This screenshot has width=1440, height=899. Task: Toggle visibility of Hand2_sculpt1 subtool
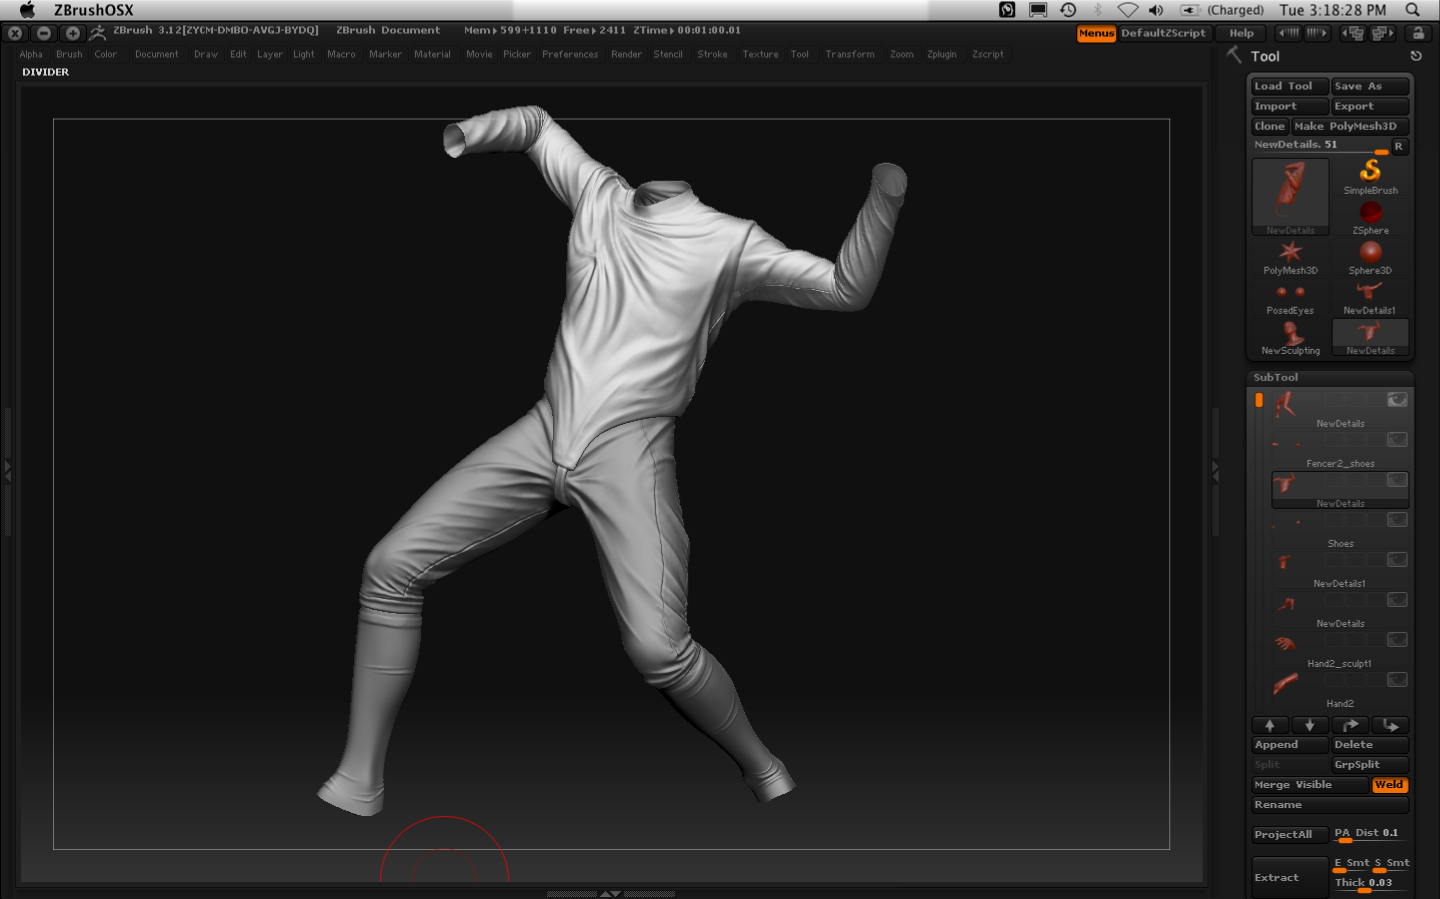(x=1397, y=640)
